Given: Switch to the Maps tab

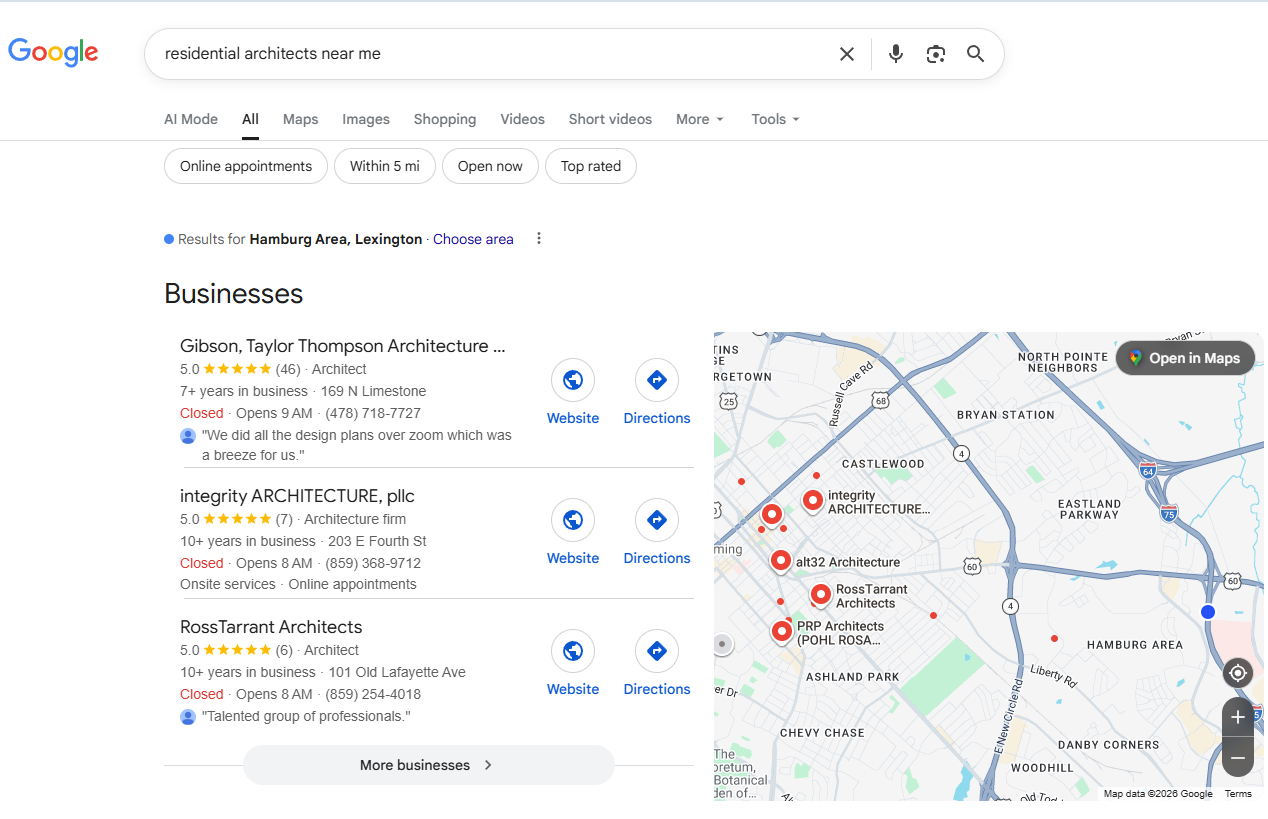Looking at the screenshot, I should [x=300, y=119].
